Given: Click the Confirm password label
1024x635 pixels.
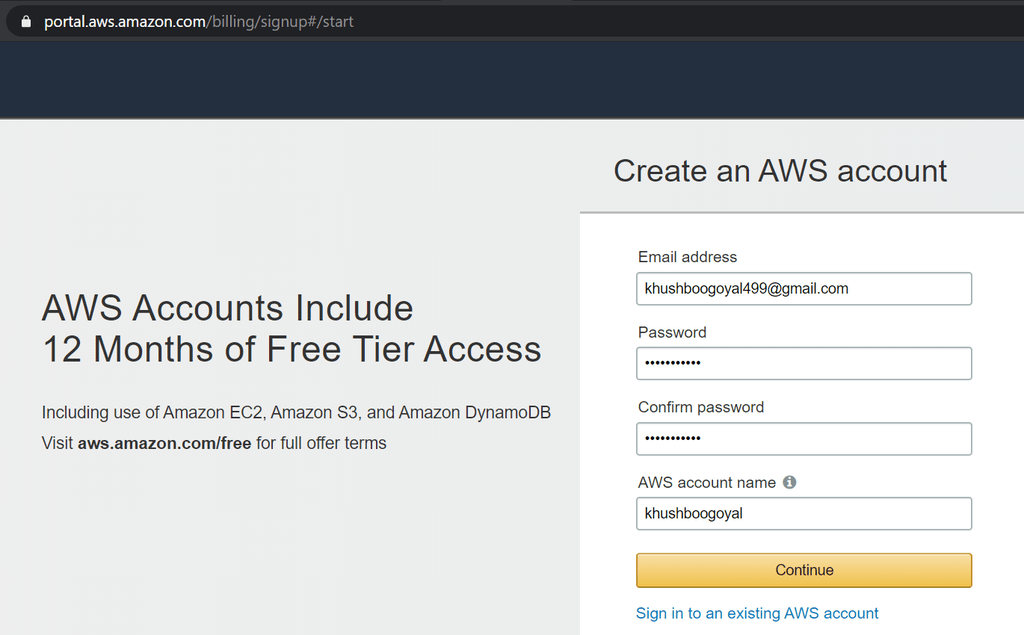Looking at the screenshot, I should [x=700, y=407].
